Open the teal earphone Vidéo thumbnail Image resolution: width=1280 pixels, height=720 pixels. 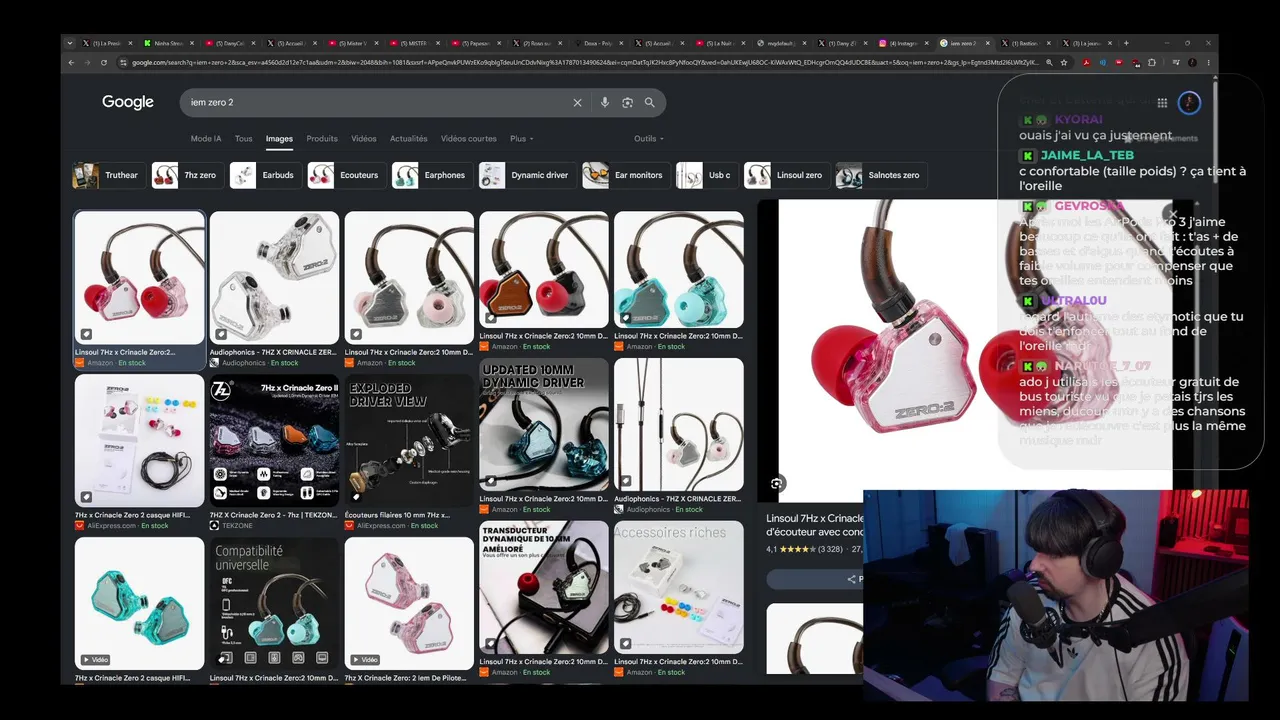[139, 603]
